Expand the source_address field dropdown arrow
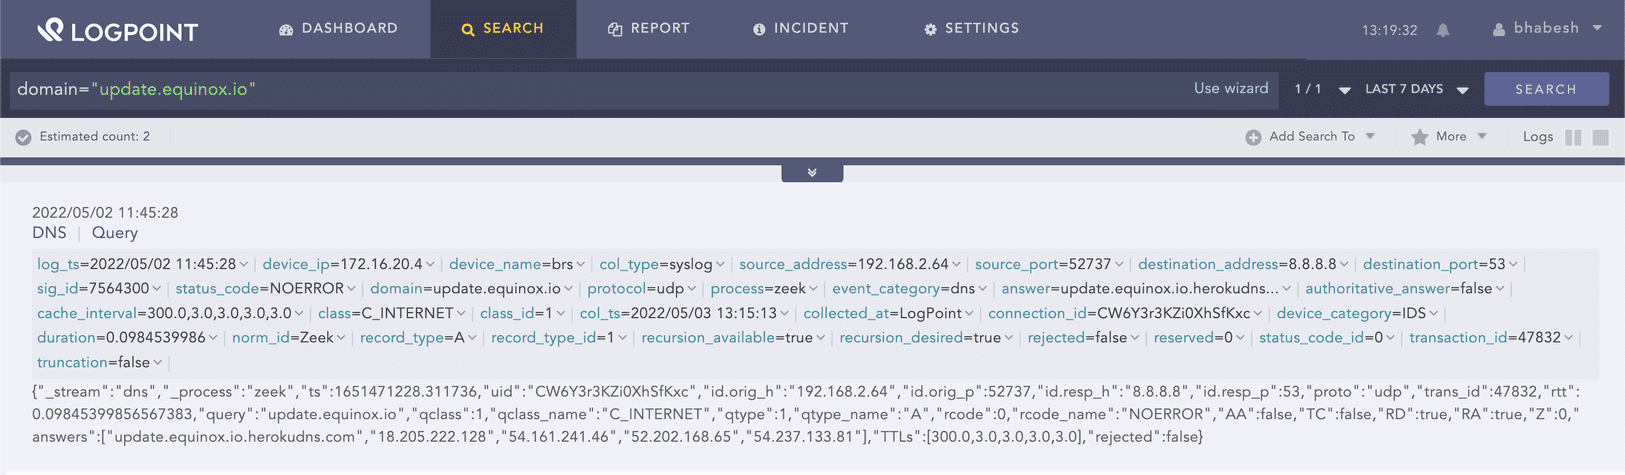The width and height of the screenshot is (1625, 475). [957, 265]
